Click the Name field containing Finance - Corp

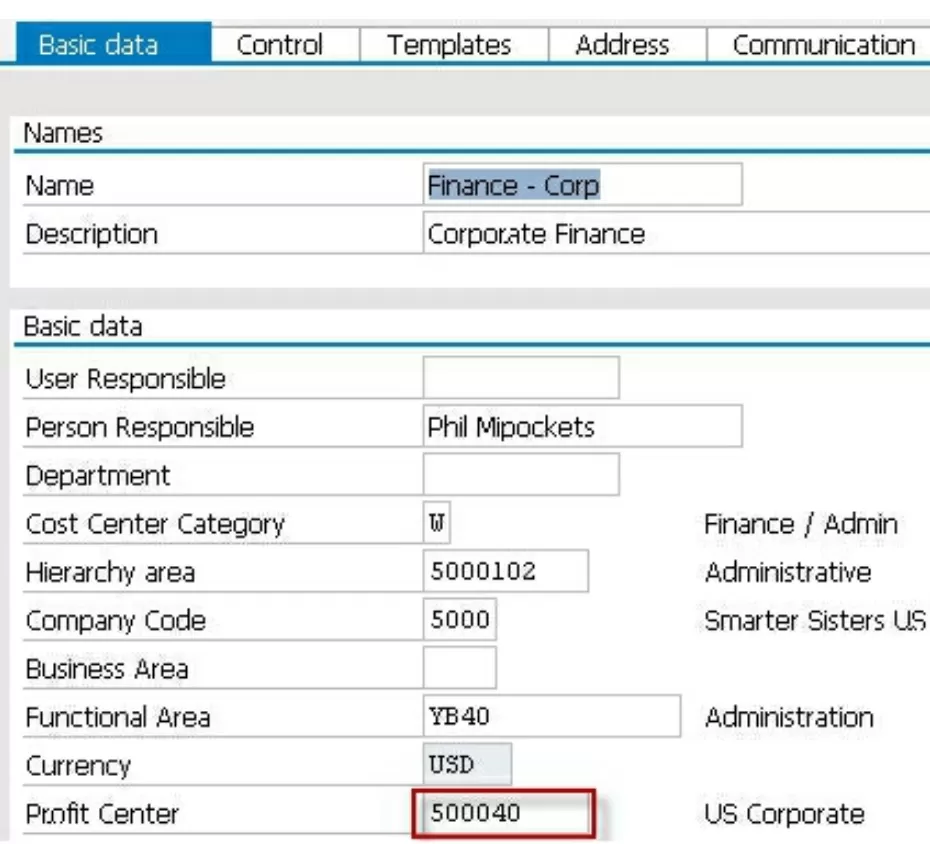[x=582, y=186]
